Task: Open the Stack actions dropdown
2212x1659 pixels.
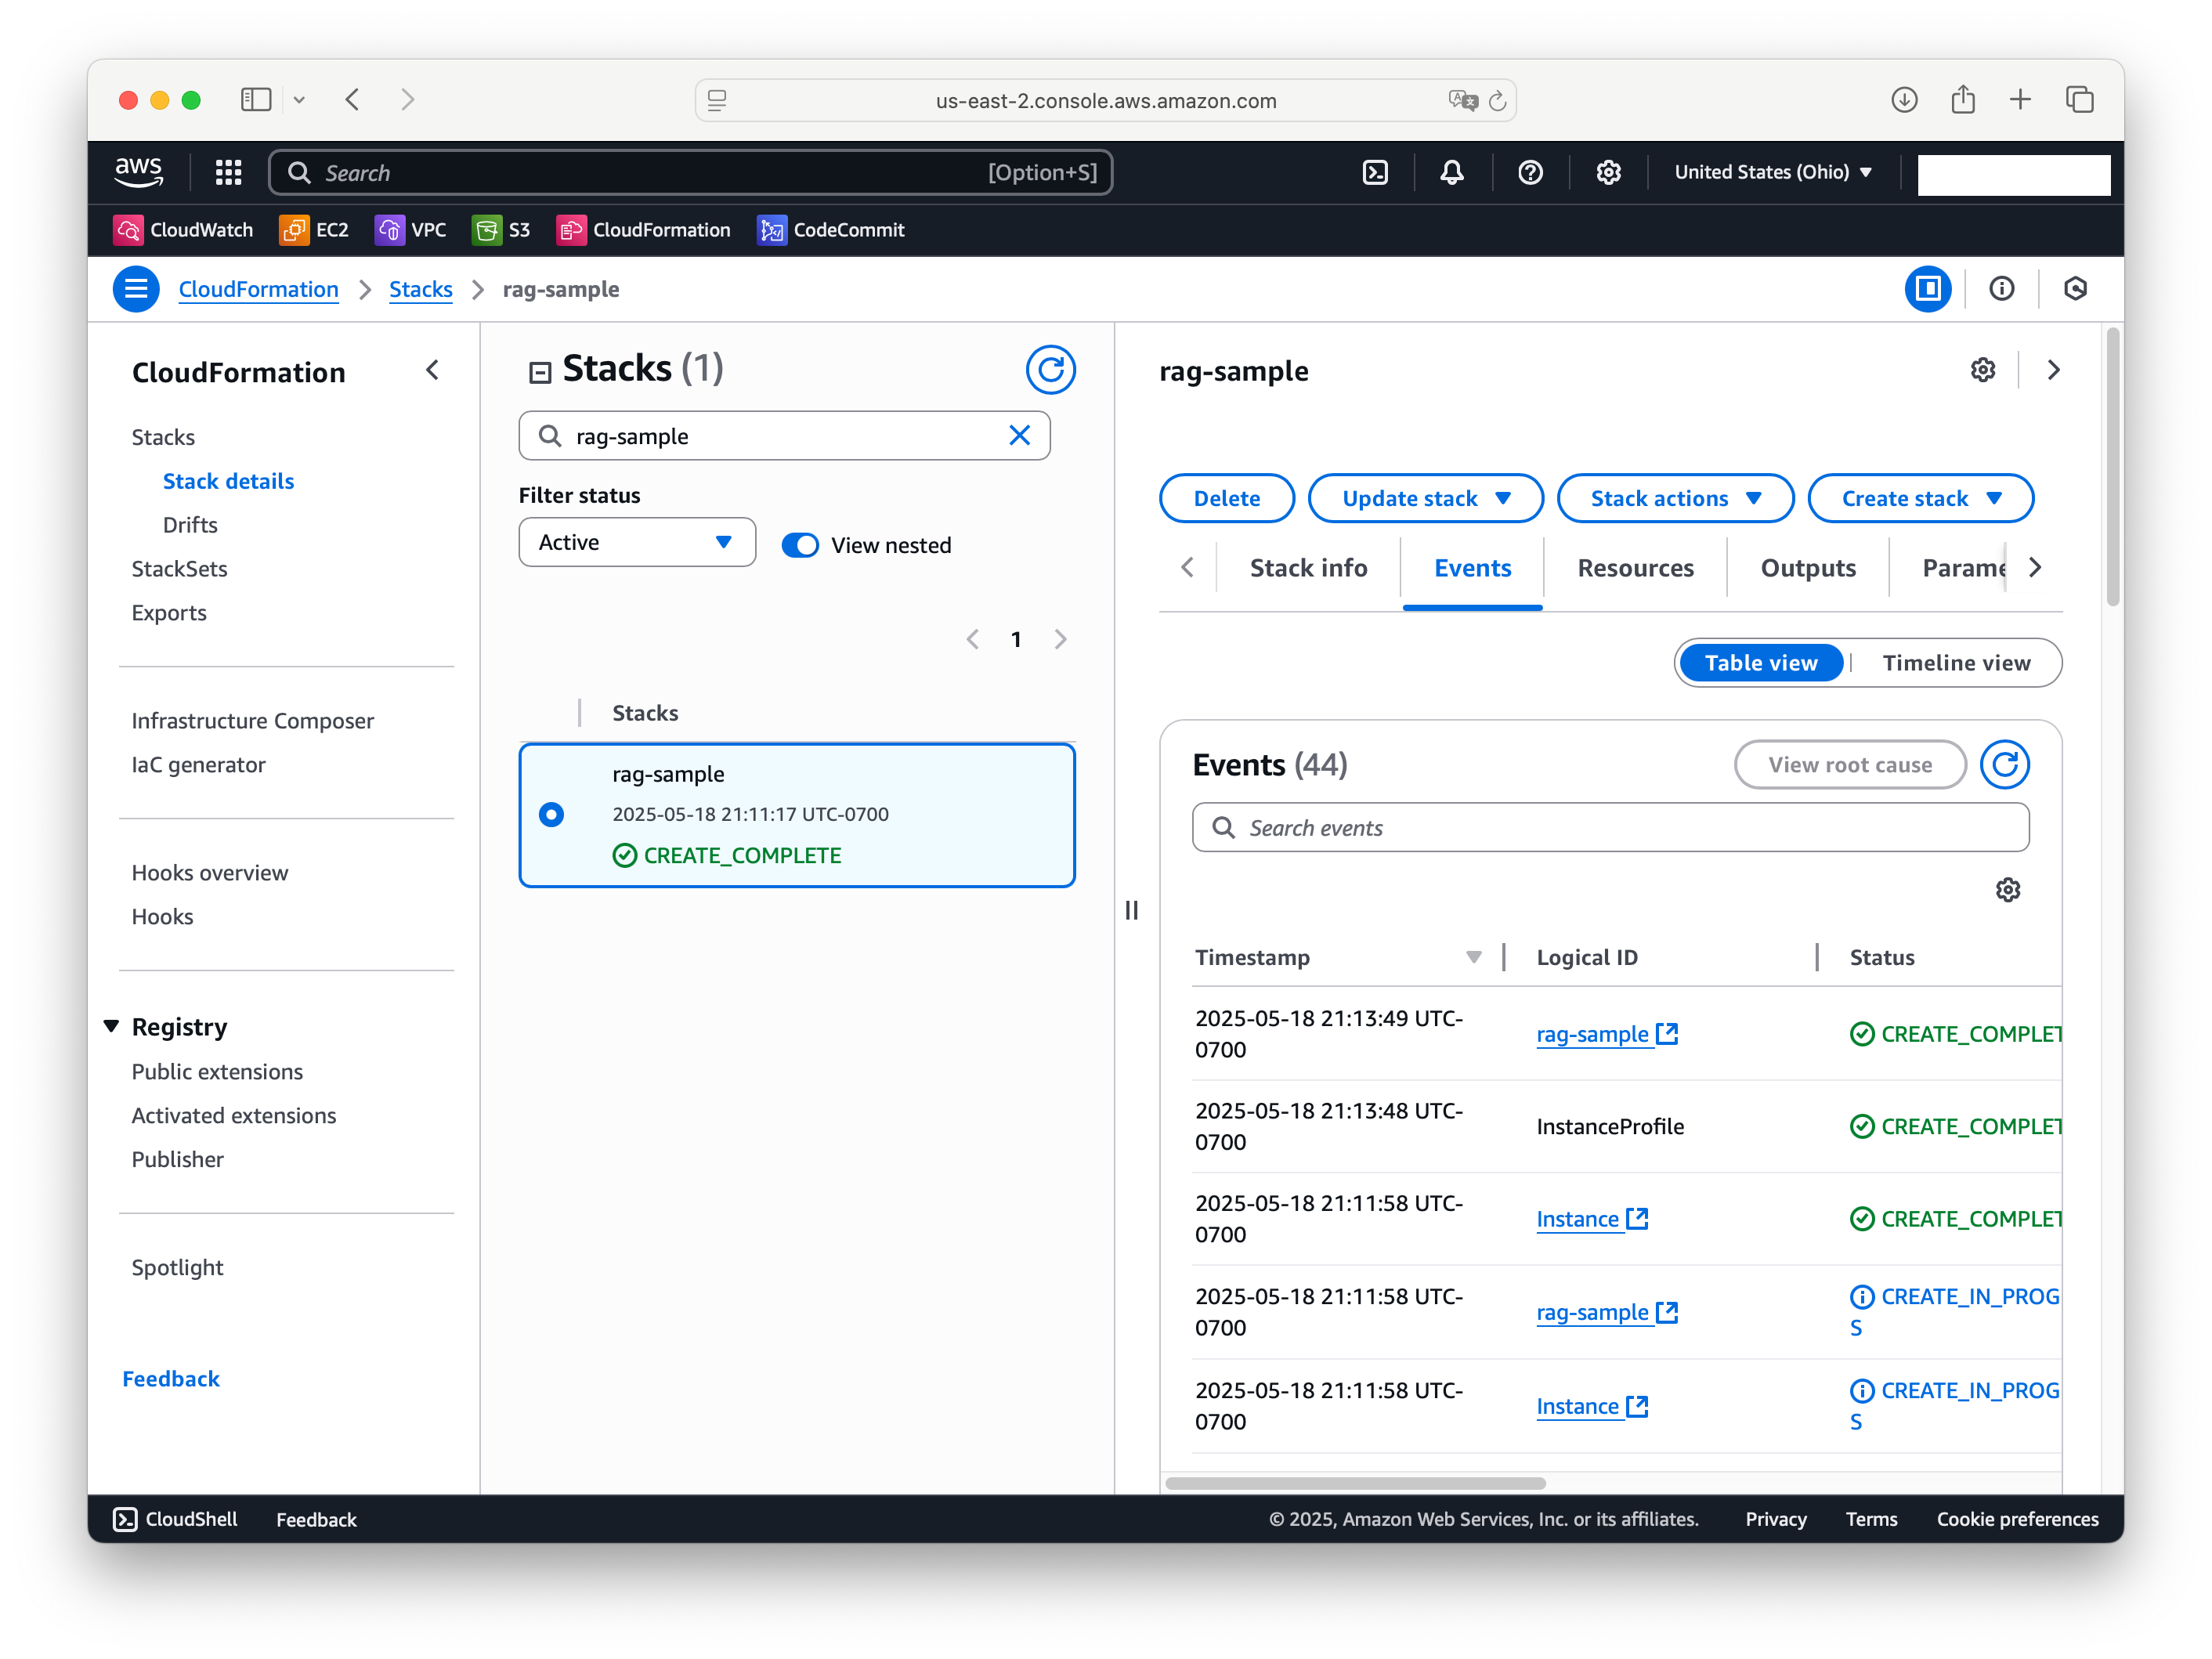Action: click(x=1675, y=498)
